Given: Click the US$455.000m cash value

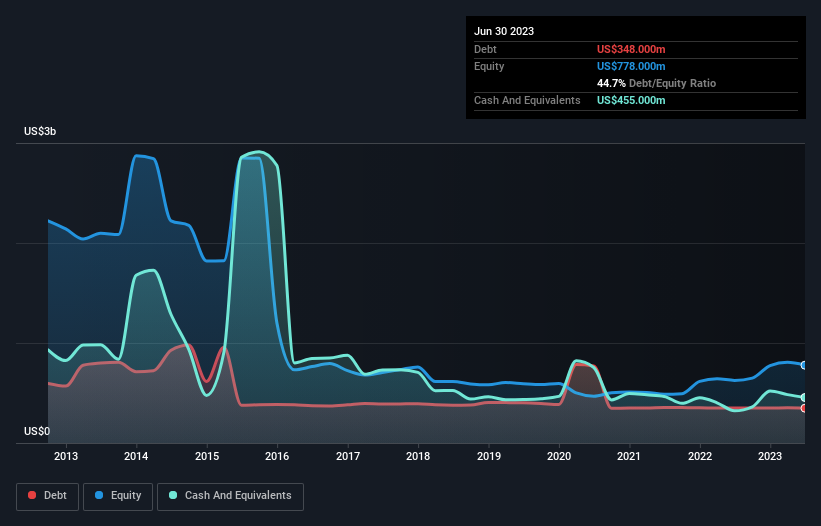Looking at the screenshot, I should coord(631,100).
